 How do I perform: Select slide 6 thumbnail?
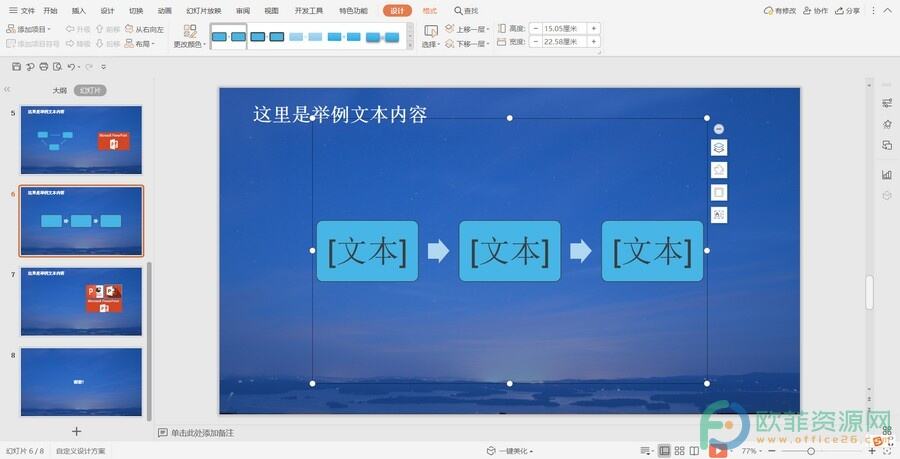pos(81,221)
